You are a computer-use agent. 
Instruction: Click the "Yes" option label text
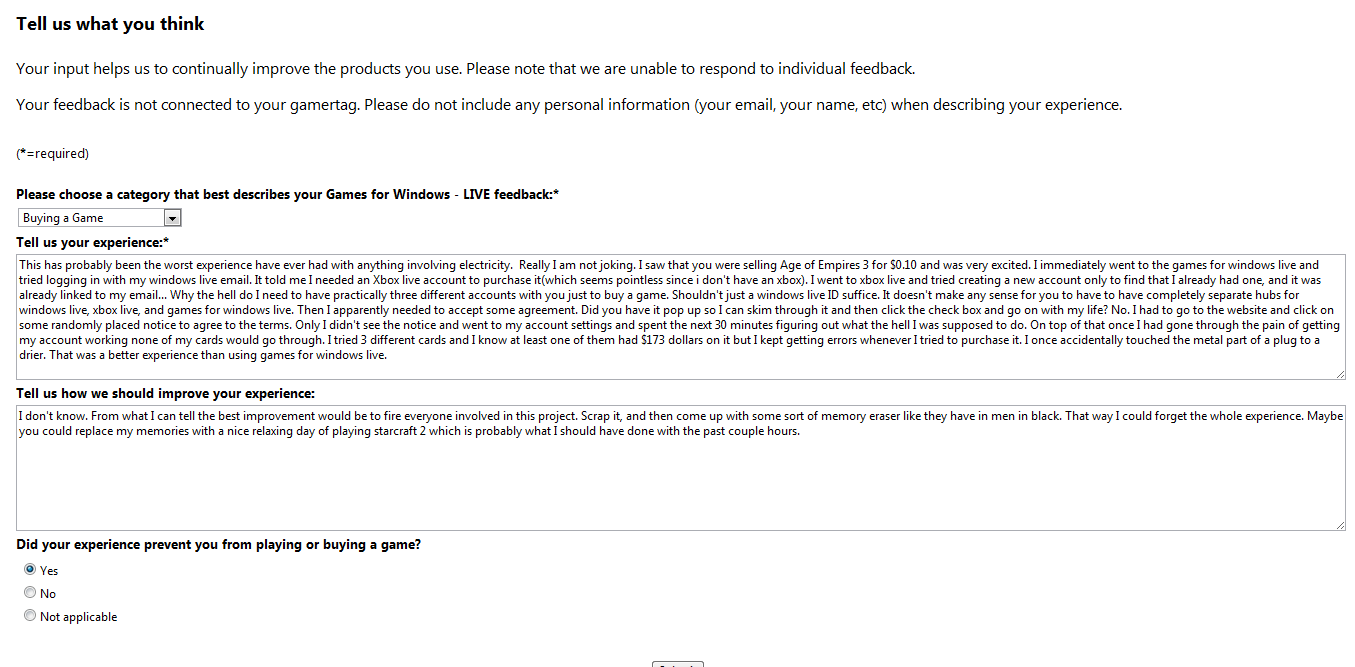click(x=49, y=571)
